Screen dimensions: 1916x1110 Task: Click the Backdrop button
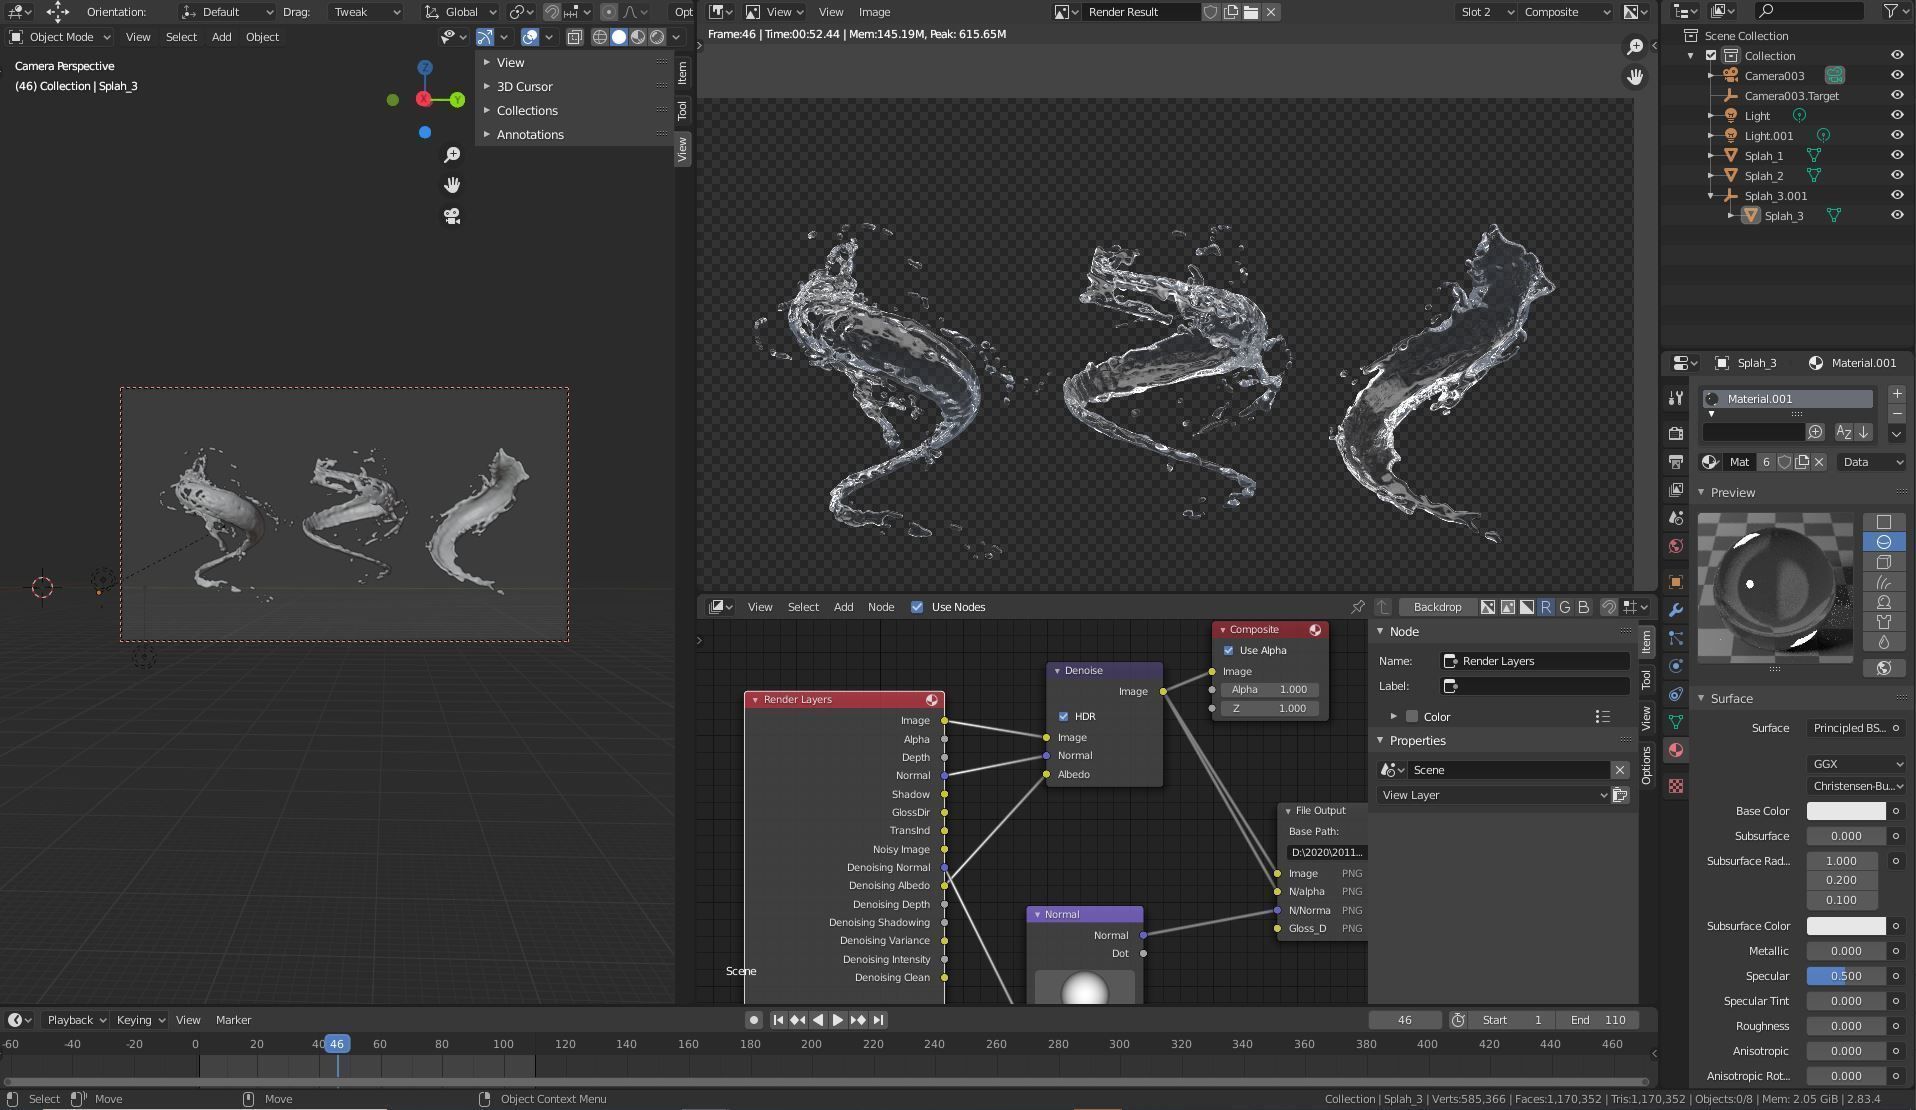pos(1437,607)
